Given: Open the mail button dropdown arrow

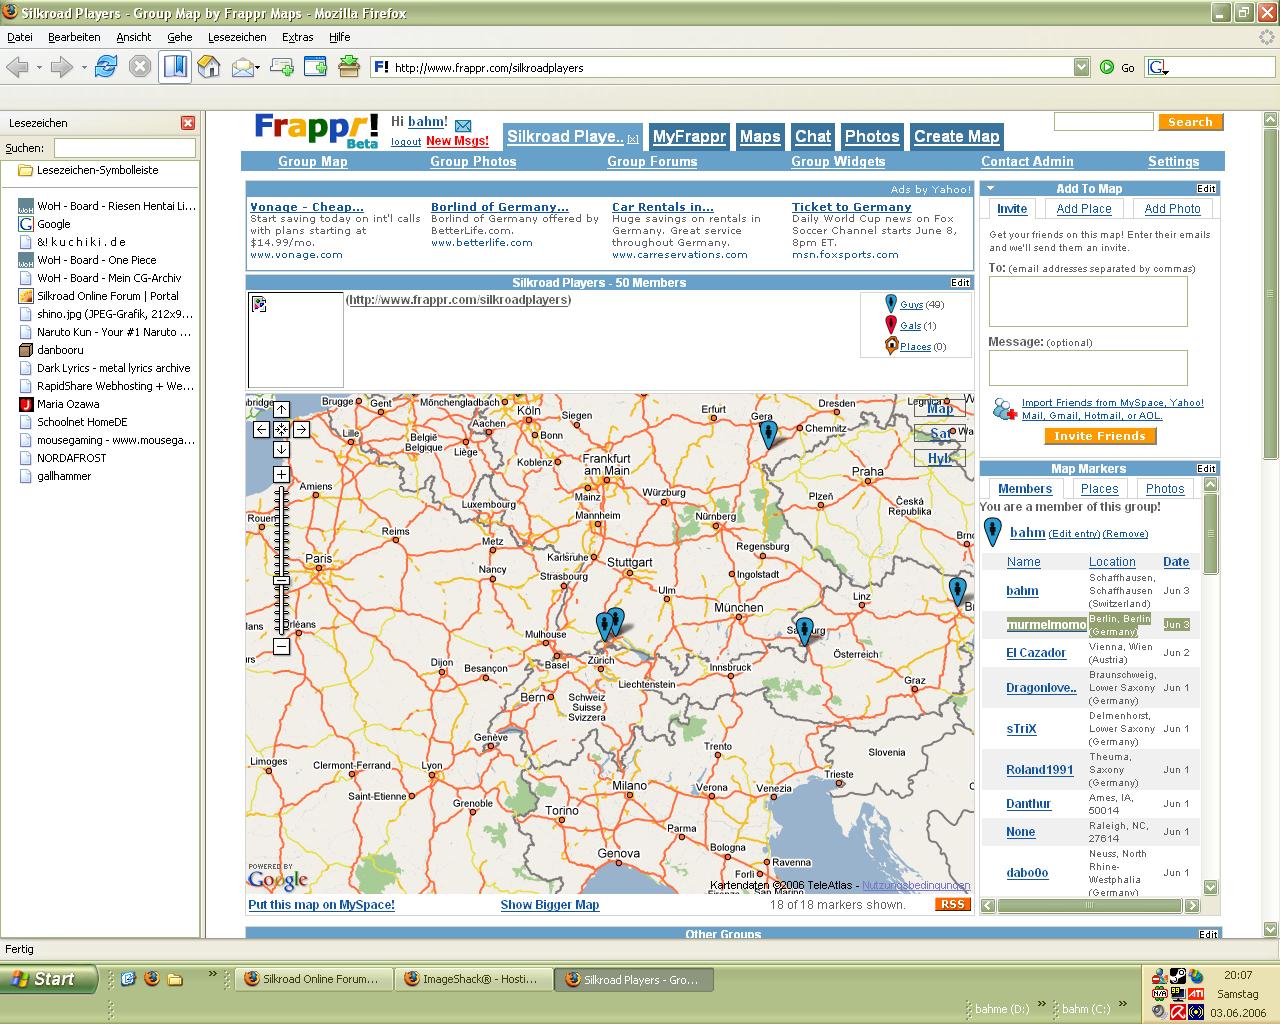Looking at the screenshot, I should [258, 67].
